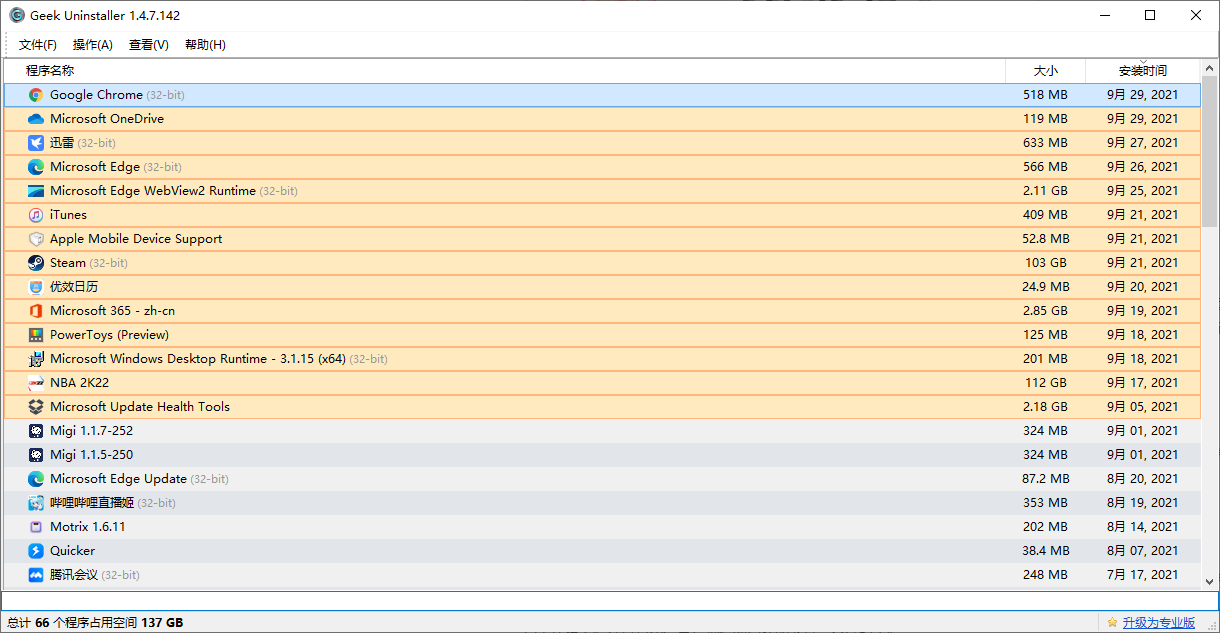The height and width of the screenshot is (633, 1220).
Task: Select the Microsoft OneDrive entry name
Action: point(107,119)
